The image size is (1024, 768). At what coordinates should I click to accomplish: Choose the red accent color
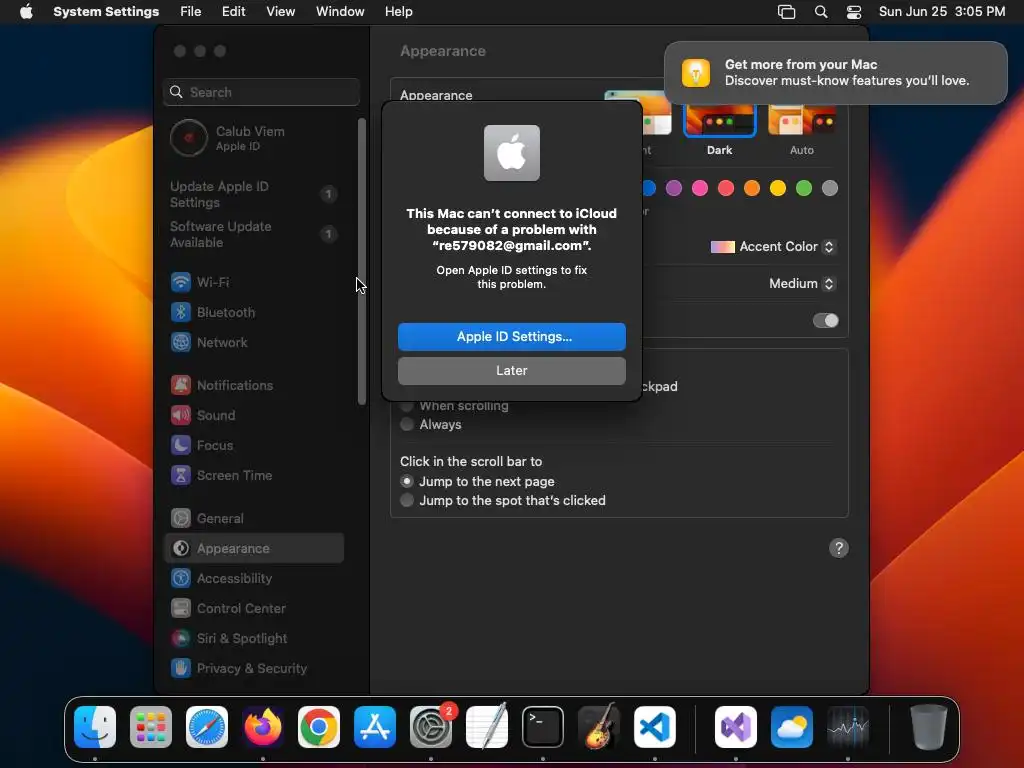pos(726,189)
